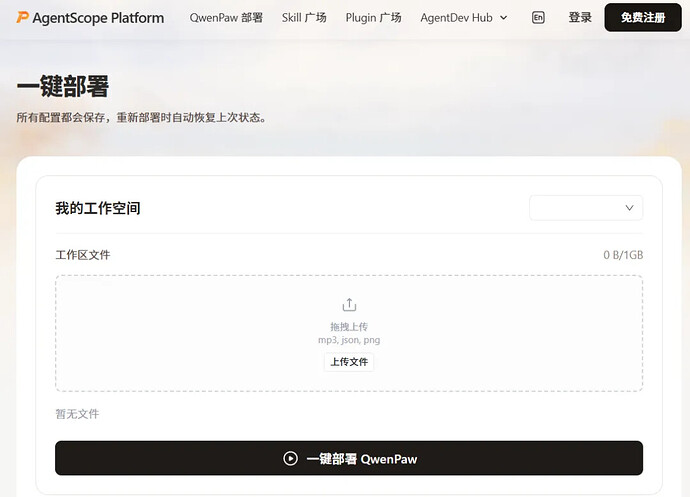
Task: Click the 免费注册 button
Action: click(643, 18)
